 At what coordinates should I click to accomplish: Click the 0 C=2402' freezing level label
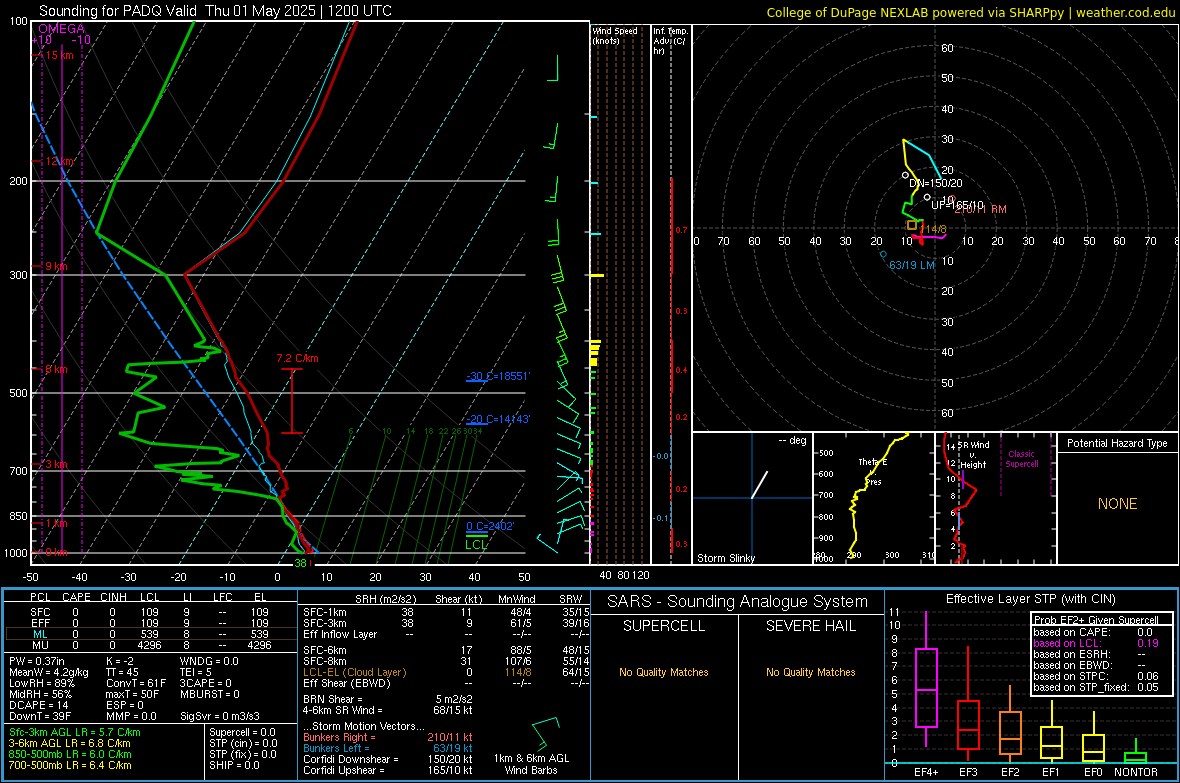(490, 526)
